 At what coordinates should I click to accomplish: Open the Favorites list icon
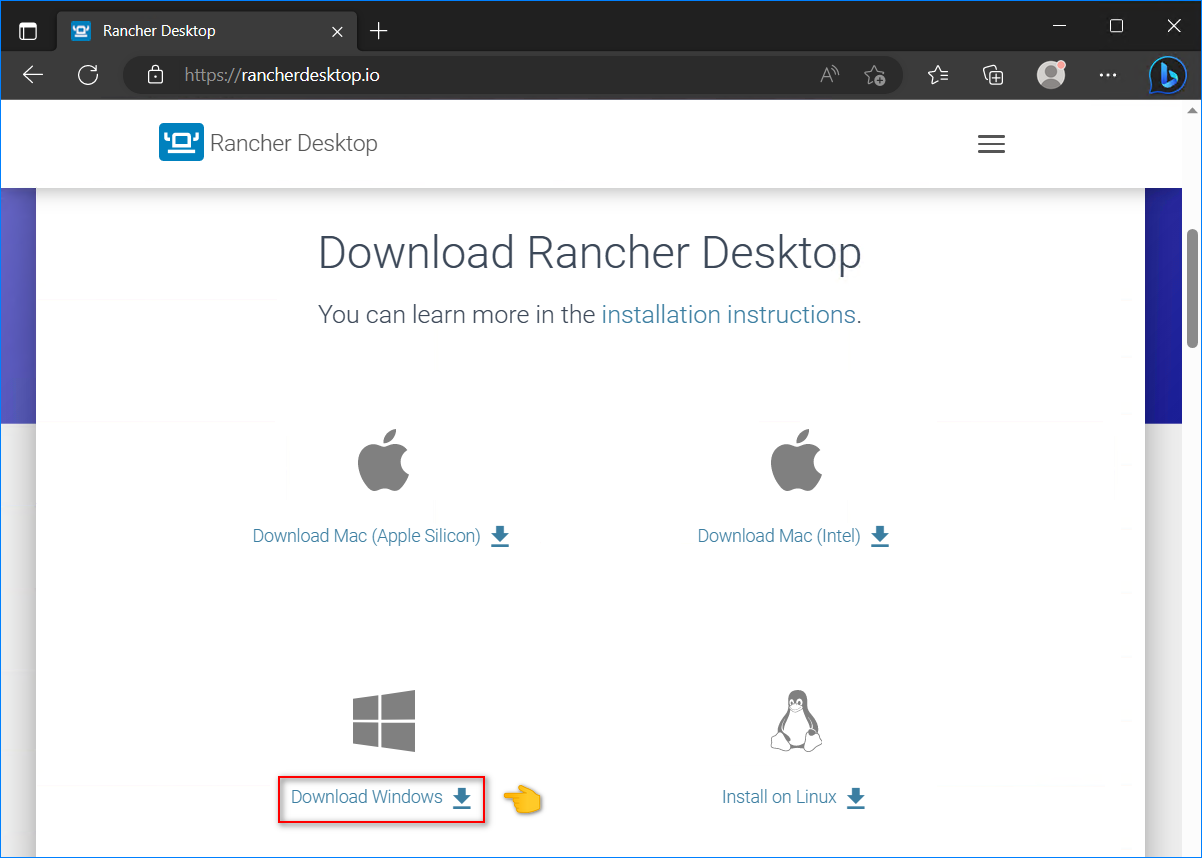[938, 75]
